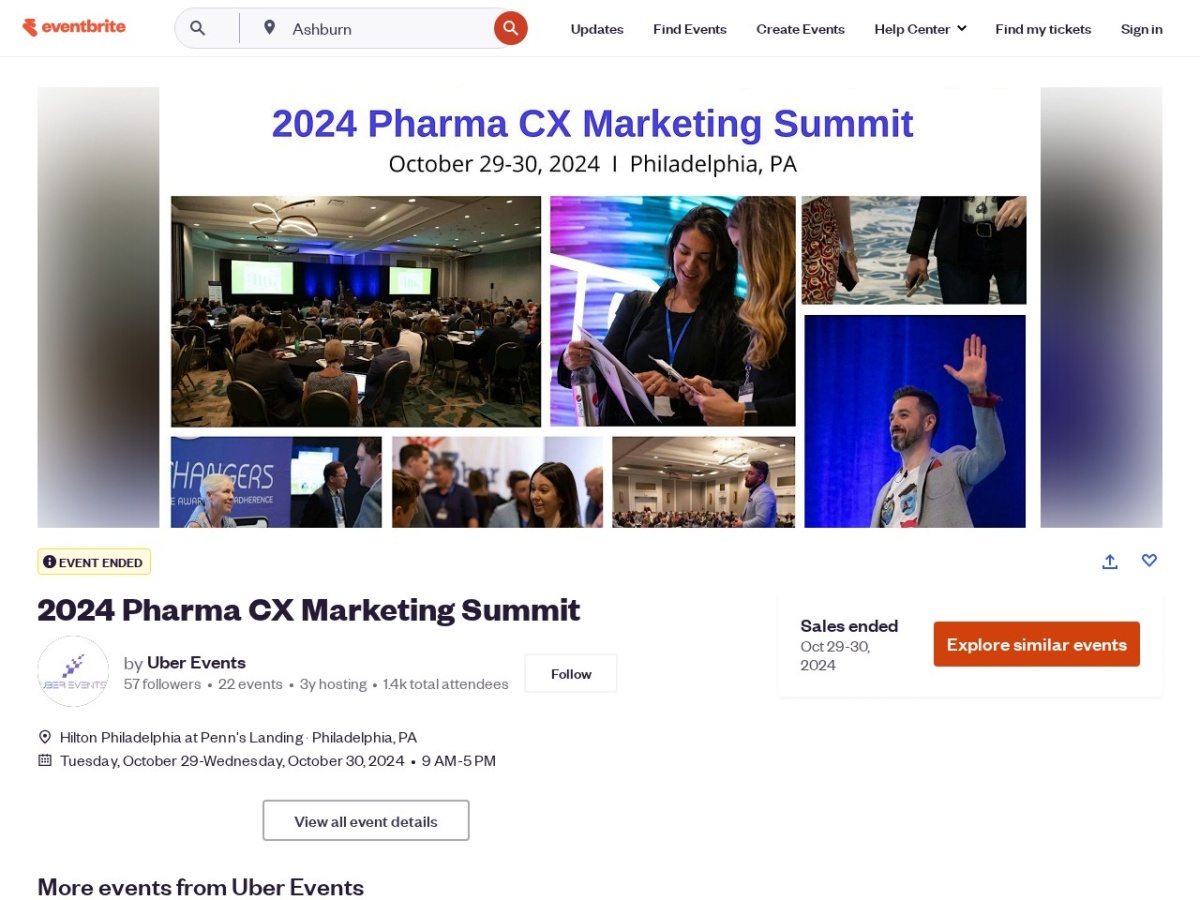1200x900 pixels.
Task: Like the event with the heart icon
Action: coord(1149,561)
